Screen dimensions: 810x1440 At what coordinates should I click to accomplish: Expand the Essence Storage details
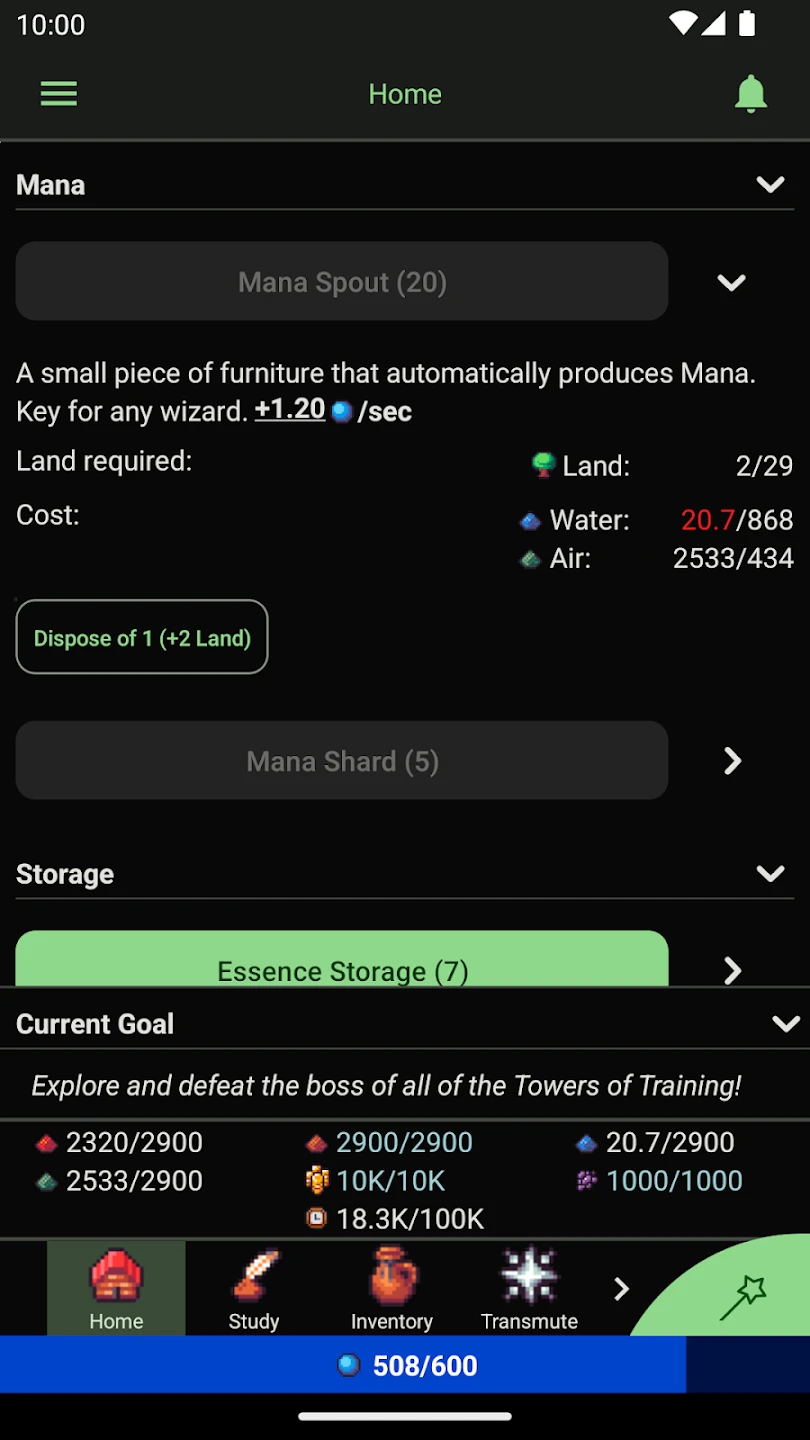click(732, 969)
